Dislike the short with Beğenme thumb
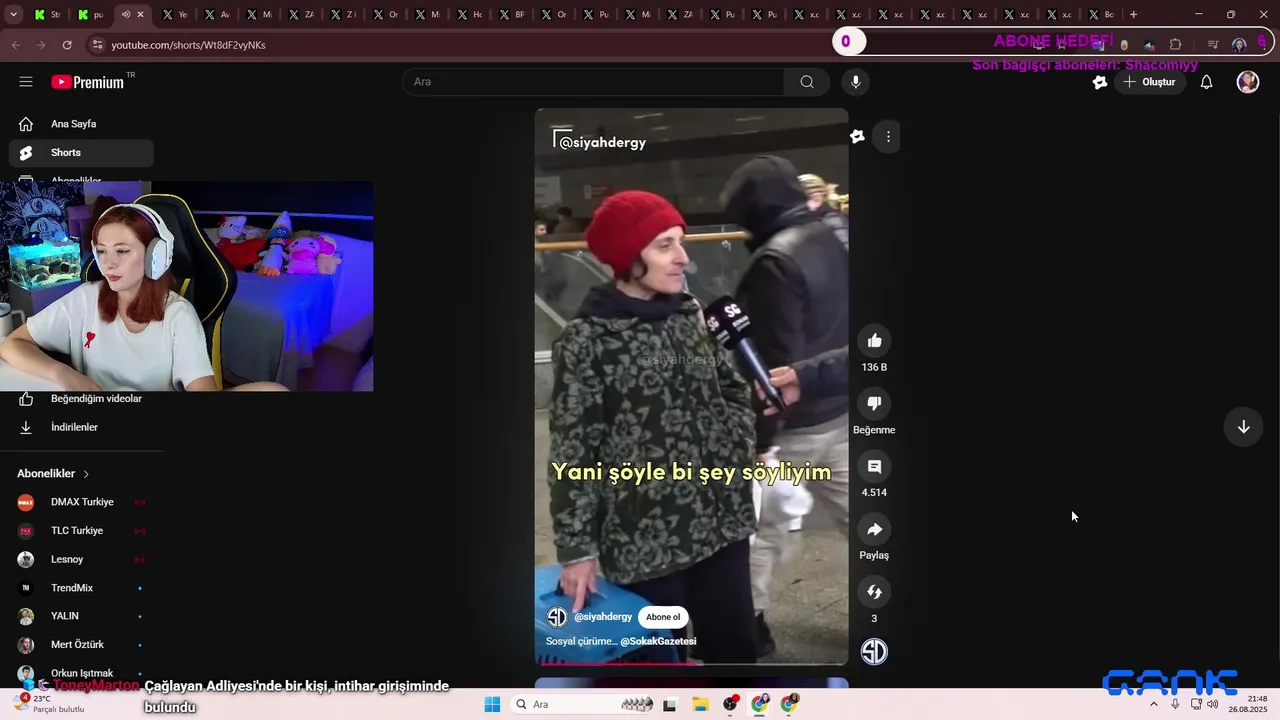 pyautogui.click(x=874, y=403)
